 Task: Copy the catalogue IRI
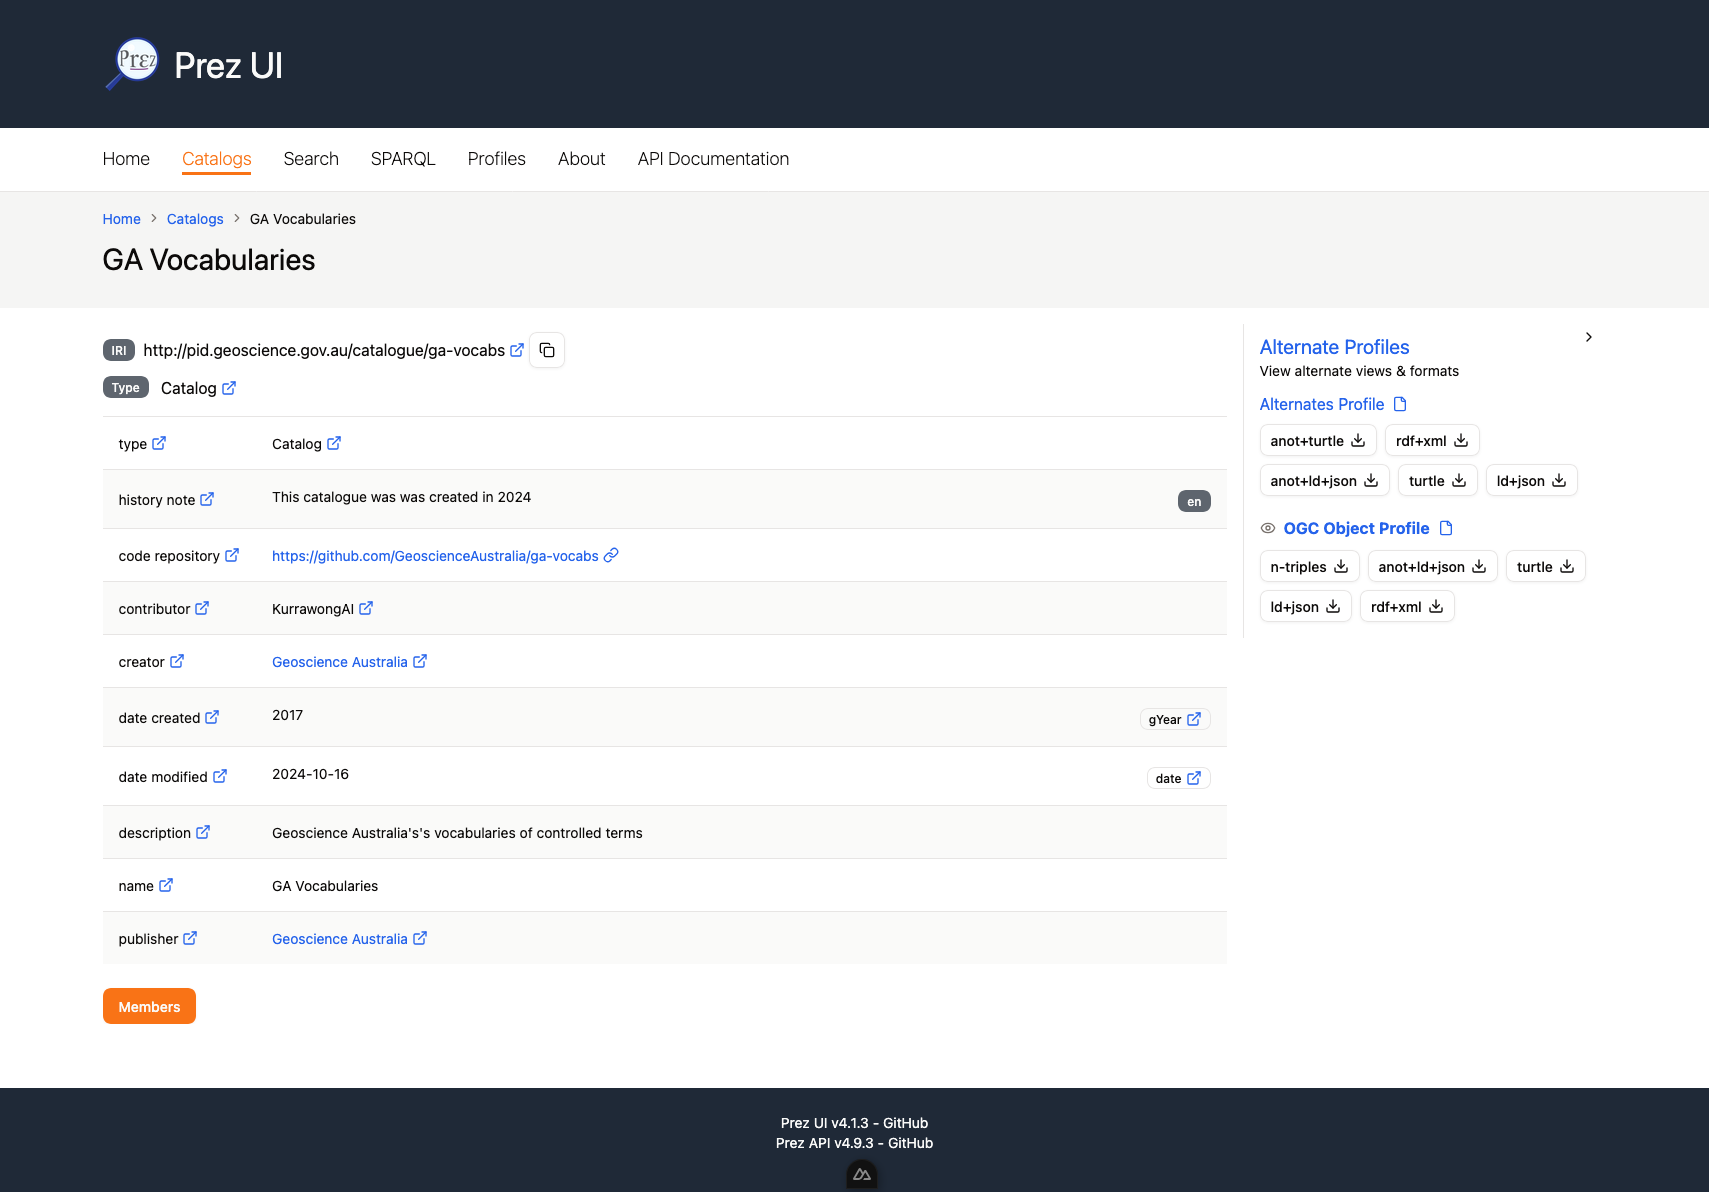(x=546, y=350)
